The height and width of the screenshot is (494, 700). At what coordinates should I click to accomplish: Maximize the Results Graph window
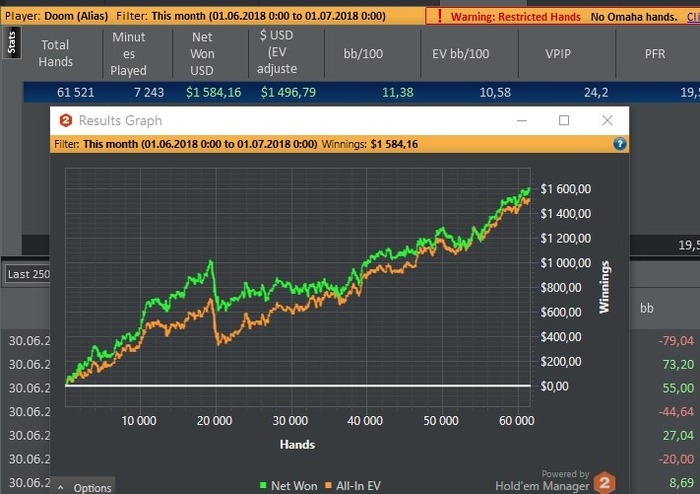564,120
